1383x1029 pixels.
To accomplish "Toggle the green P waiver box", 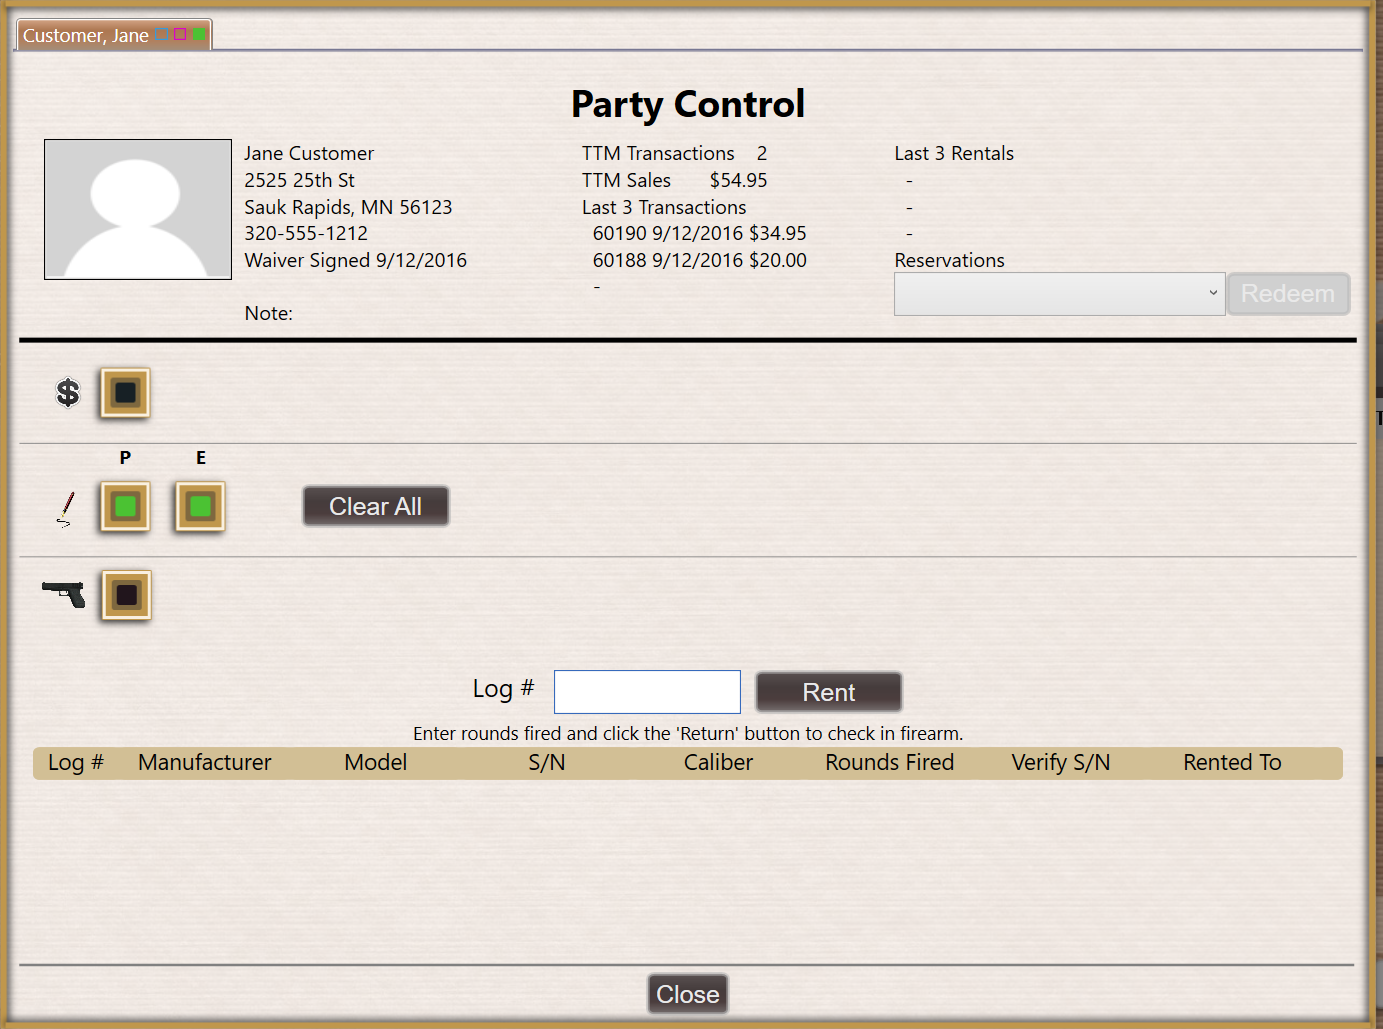I will point(125,507).
